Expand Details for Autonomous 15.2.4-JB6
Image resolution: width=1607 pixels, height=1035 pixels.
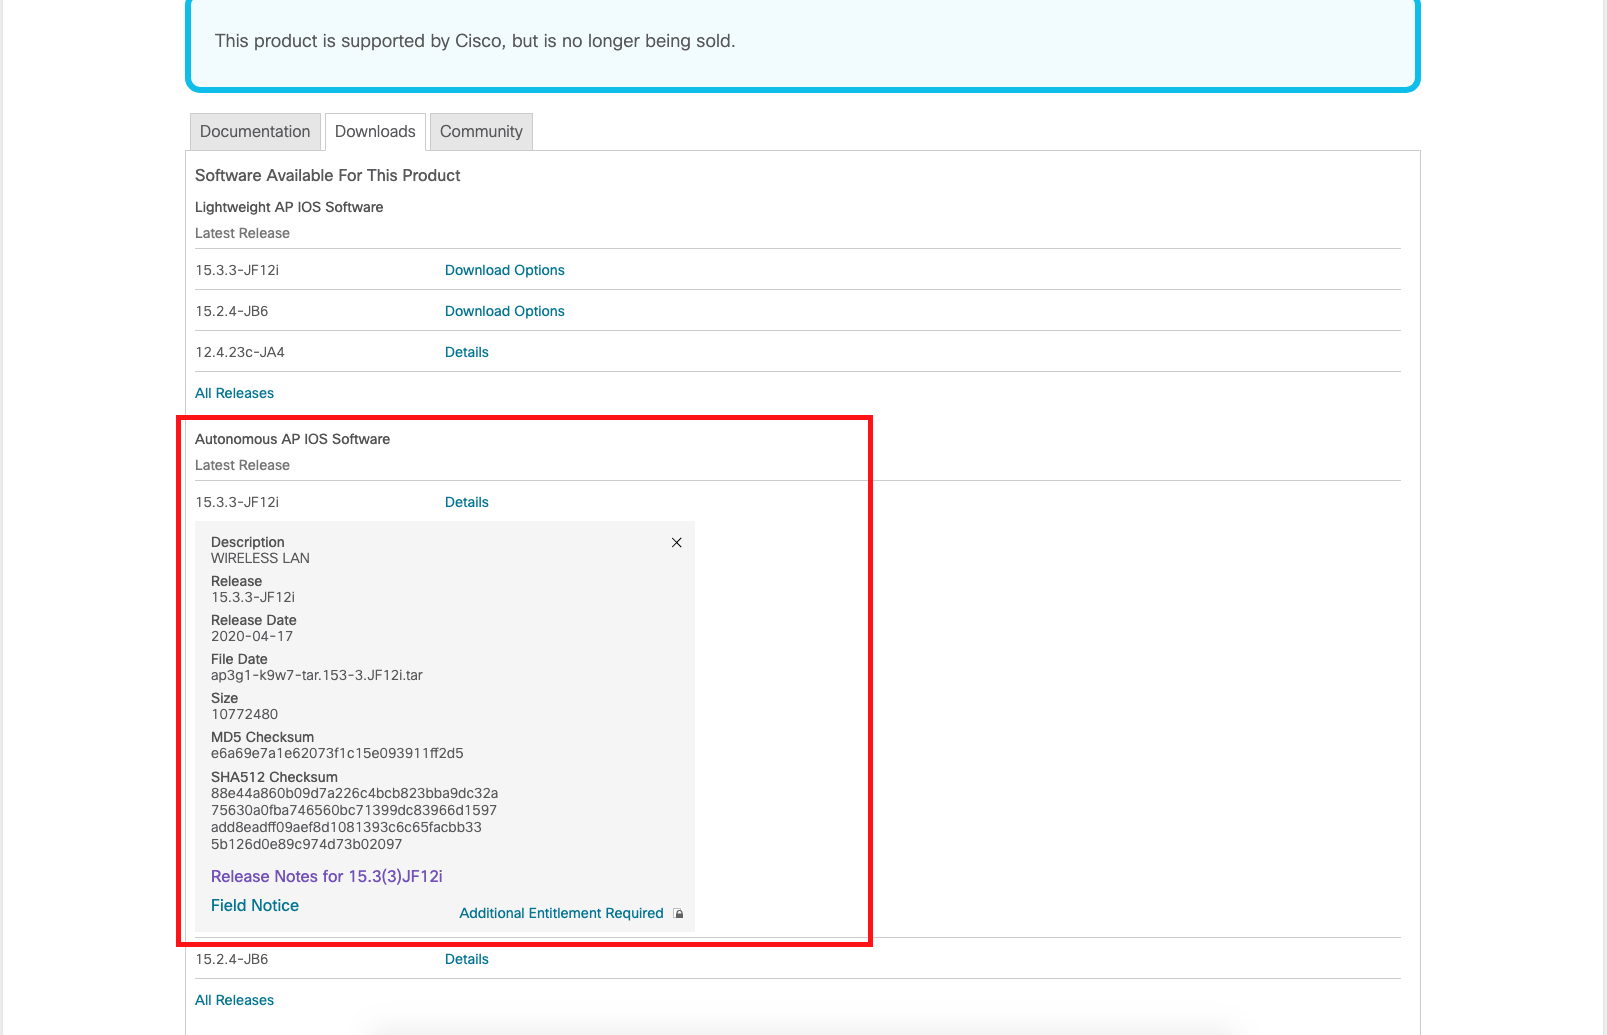coord(467,959)
